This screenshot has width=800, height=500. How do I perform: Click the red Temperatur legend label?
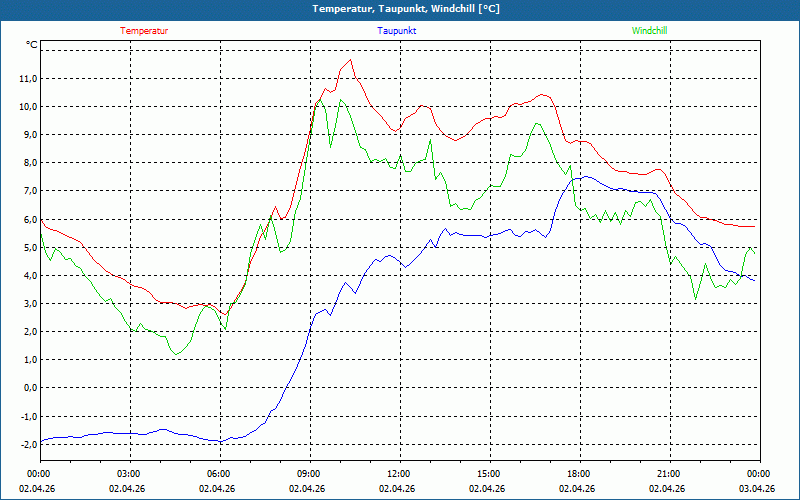pos(144,31)
